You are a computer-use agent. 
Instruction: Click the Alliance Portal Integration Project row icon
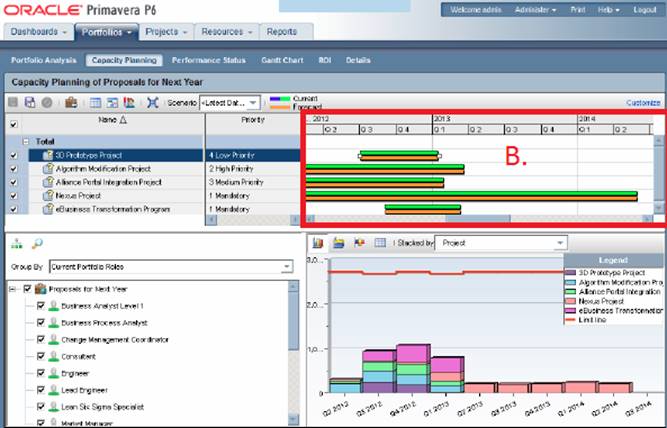tap(48, 182)
